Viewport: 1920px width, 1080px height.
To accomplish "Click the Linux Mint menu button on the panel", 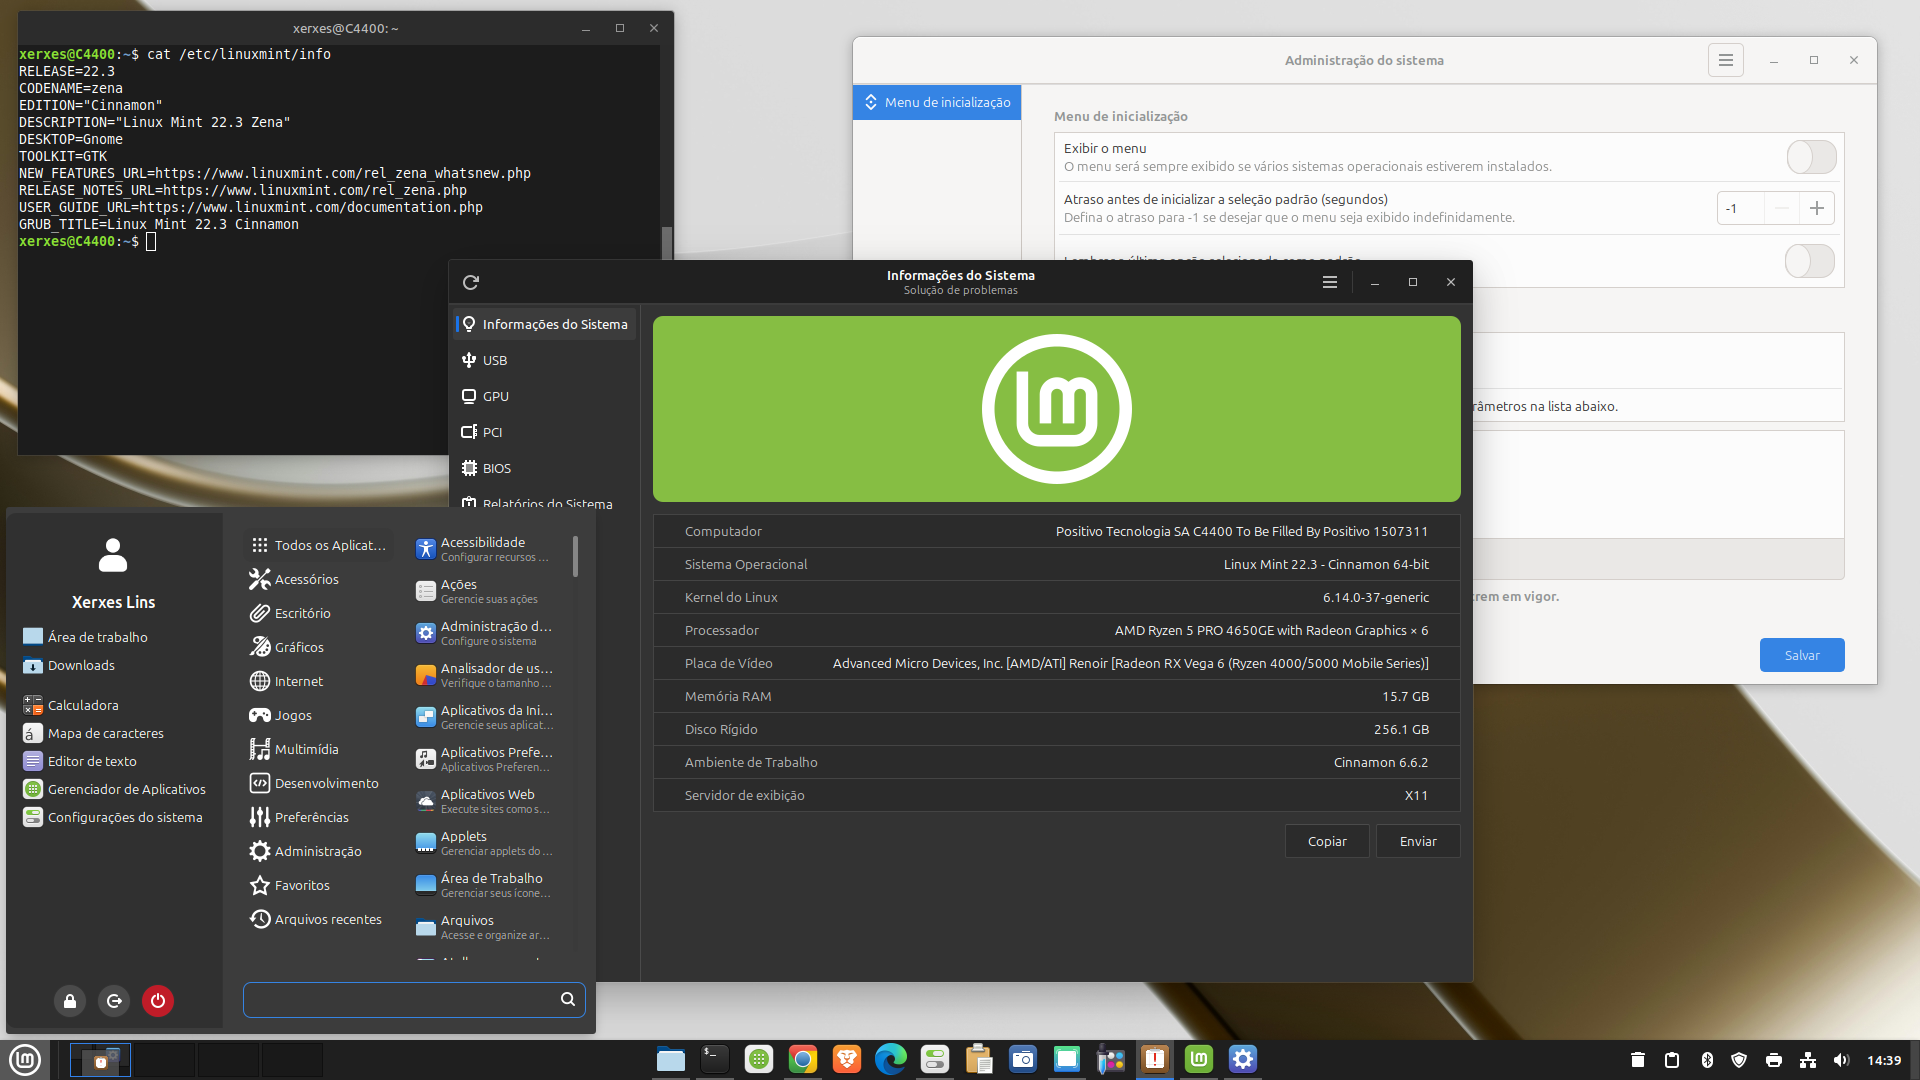I will (x=25, y=1059).
